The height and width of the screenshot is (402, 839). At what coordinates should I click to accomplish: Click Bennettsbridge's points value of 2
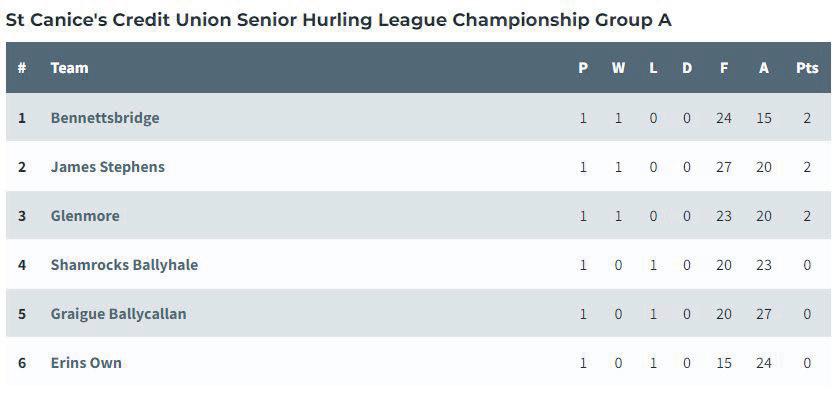tap(807, 118)
